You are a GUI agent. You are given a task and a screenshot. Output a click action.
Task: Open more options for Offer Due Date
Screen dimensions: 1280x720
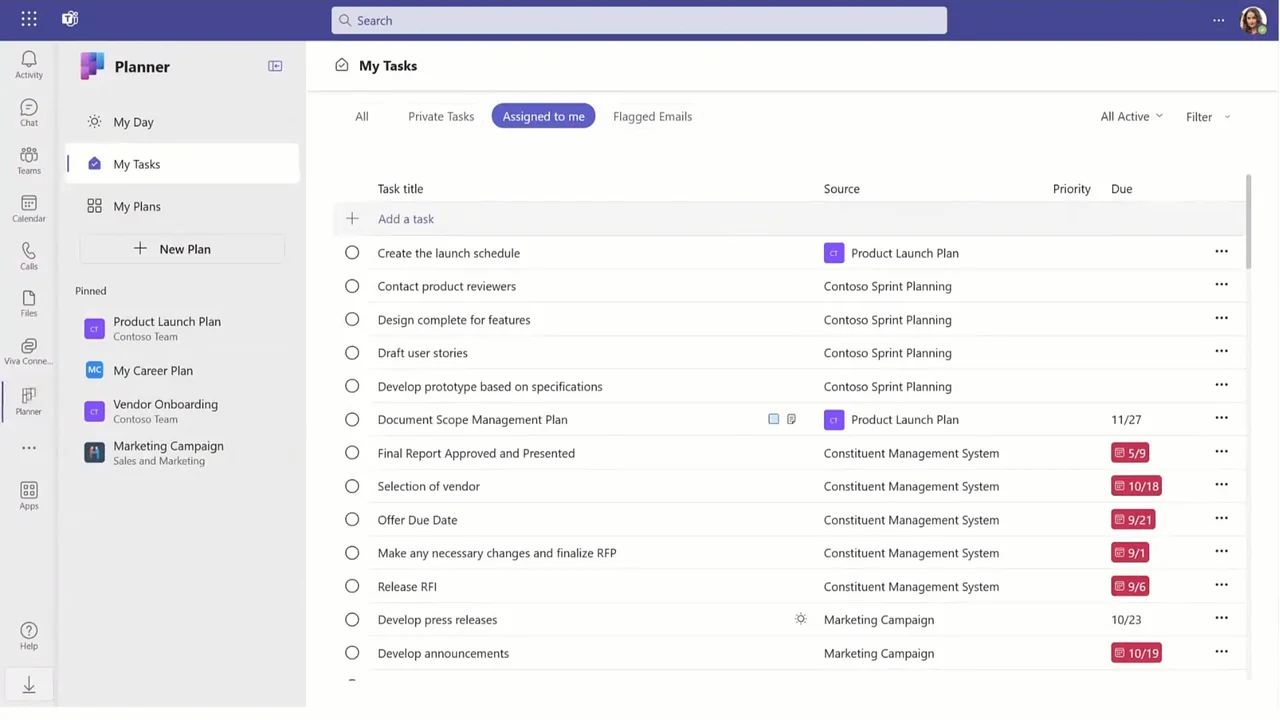1221,518
